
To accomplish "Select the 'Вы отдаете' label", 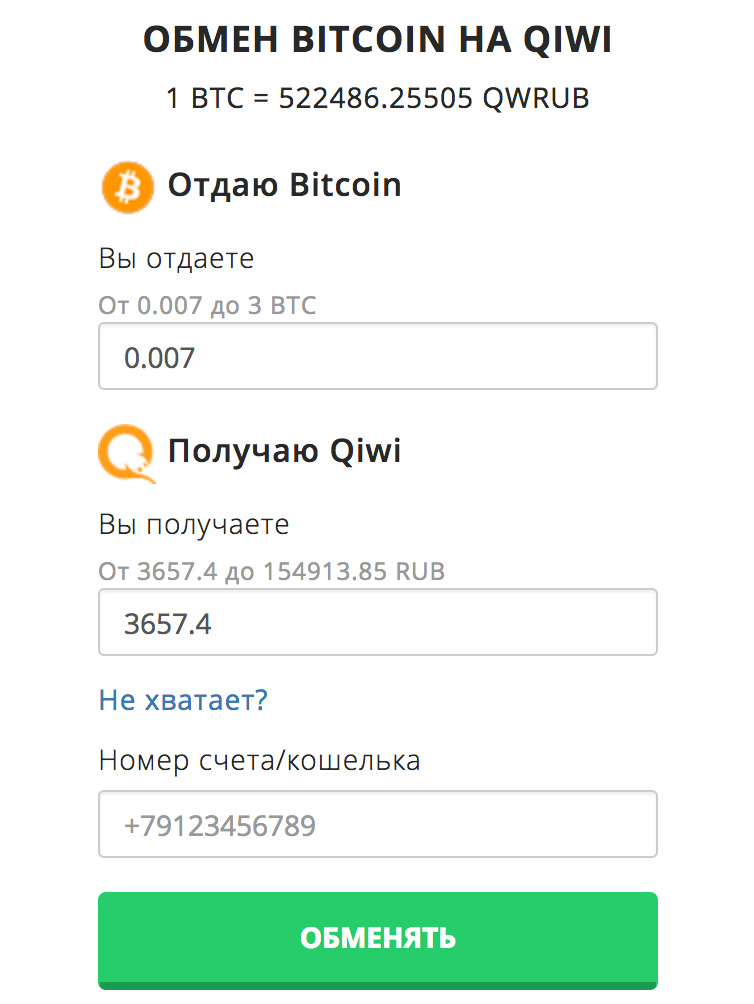I will coord(176,258).
